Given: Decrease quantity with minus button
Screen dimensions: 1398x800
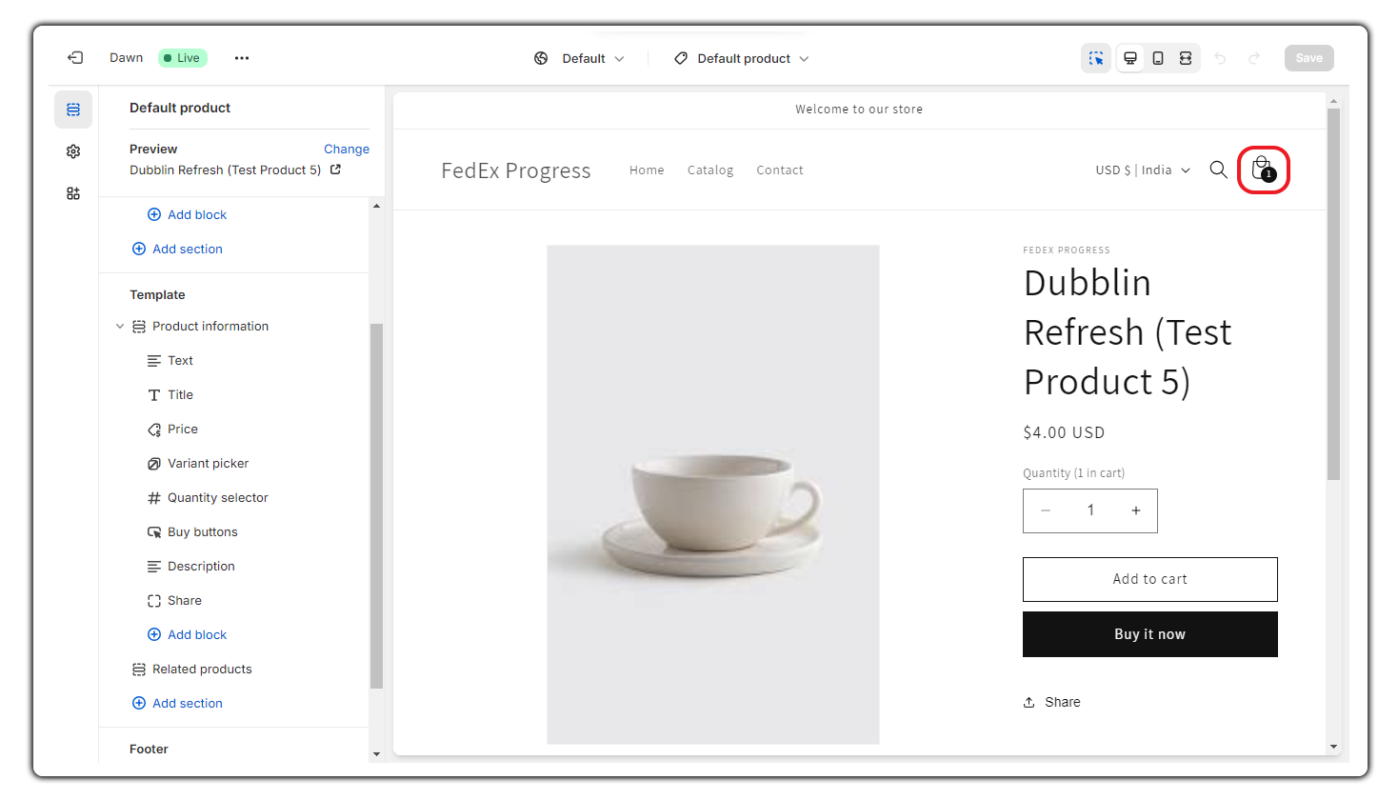Looking at the screenshot, I should pyautogui.click(x=1046, y=510).
